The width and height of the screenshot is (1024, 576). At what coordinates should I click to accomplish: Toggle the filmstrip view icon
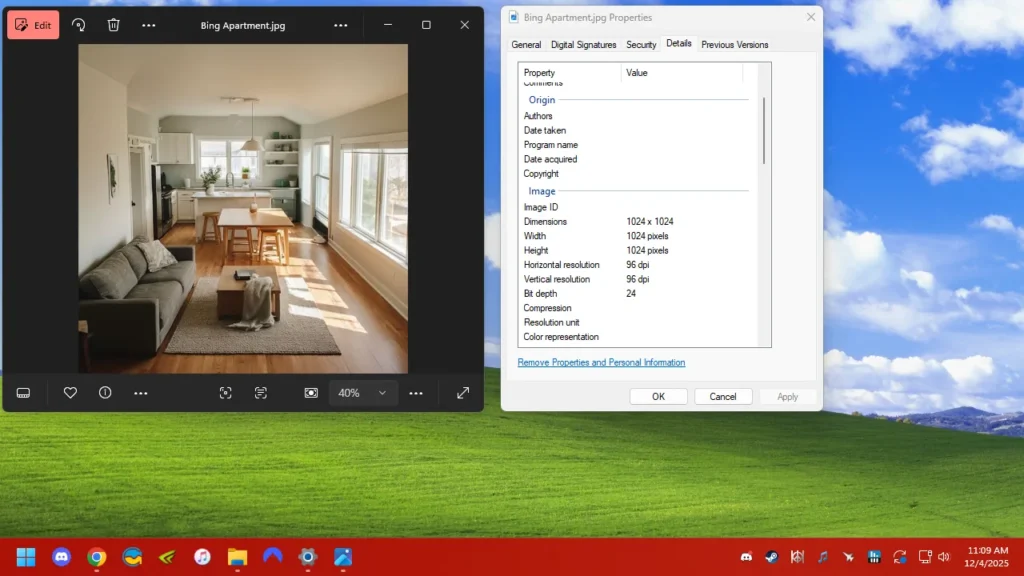click(x=23, y=393)
